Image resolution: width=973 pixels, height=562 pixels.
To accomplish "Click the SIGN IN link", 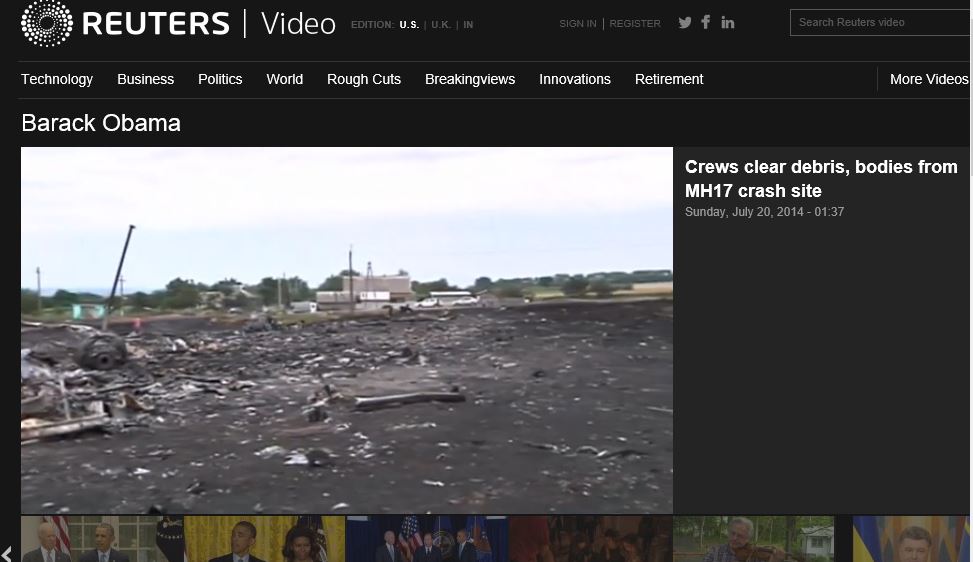I will 578,24.
